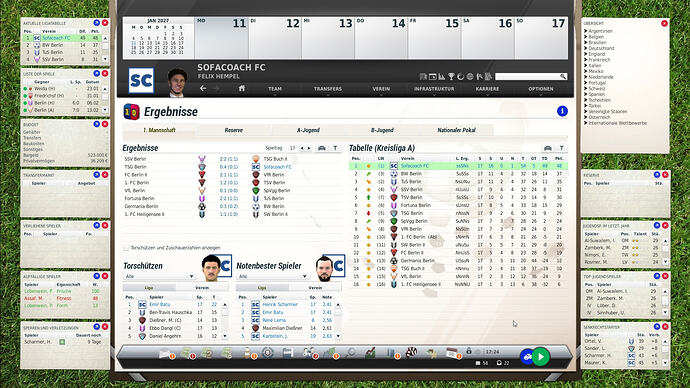
Task: Open the round badge icon in bottom toolbar
Action: click(x=267, y=353)
